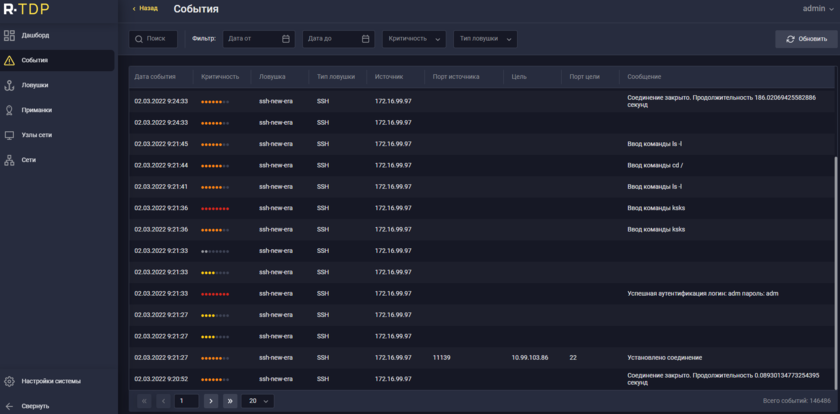This screenshot has width=840, height=414.
Task: Expand the Критичность filter dropdown
Action: [414, 39]
